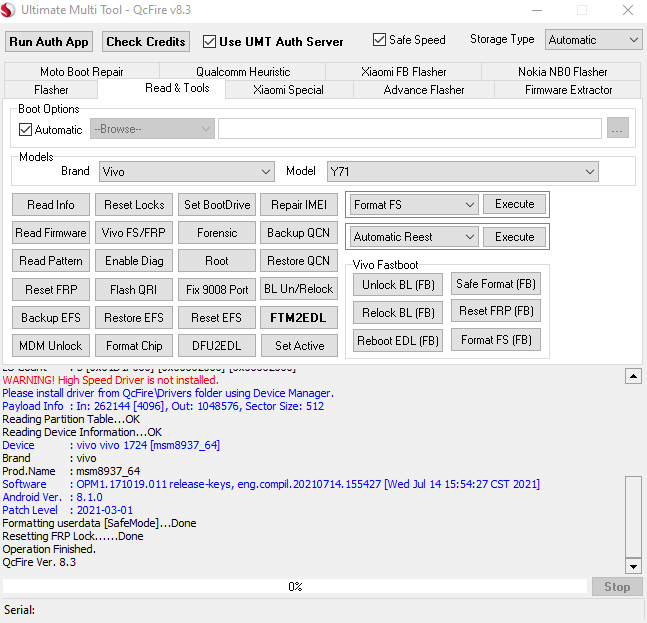This screenshot has width=647, height=623.
Task: Click Flash QRI button
Action: [x=134, y=290]
